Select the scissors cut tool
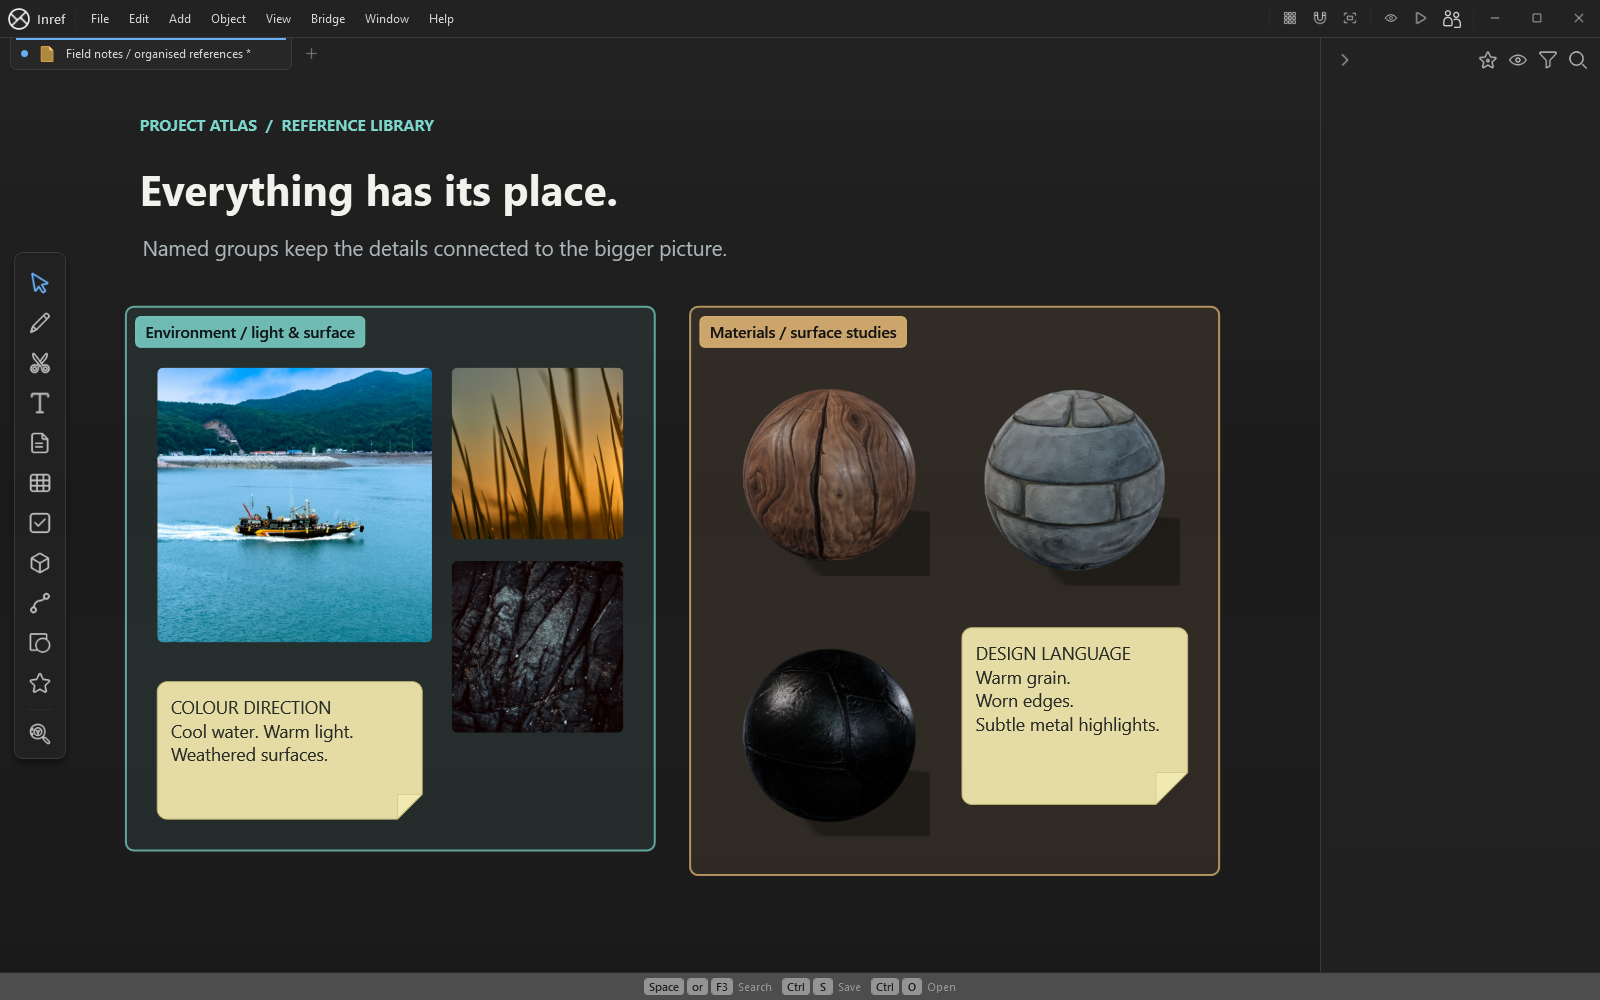Image resolution: width=1600 pixels, height=1000 pixels. tap(40, 363)
